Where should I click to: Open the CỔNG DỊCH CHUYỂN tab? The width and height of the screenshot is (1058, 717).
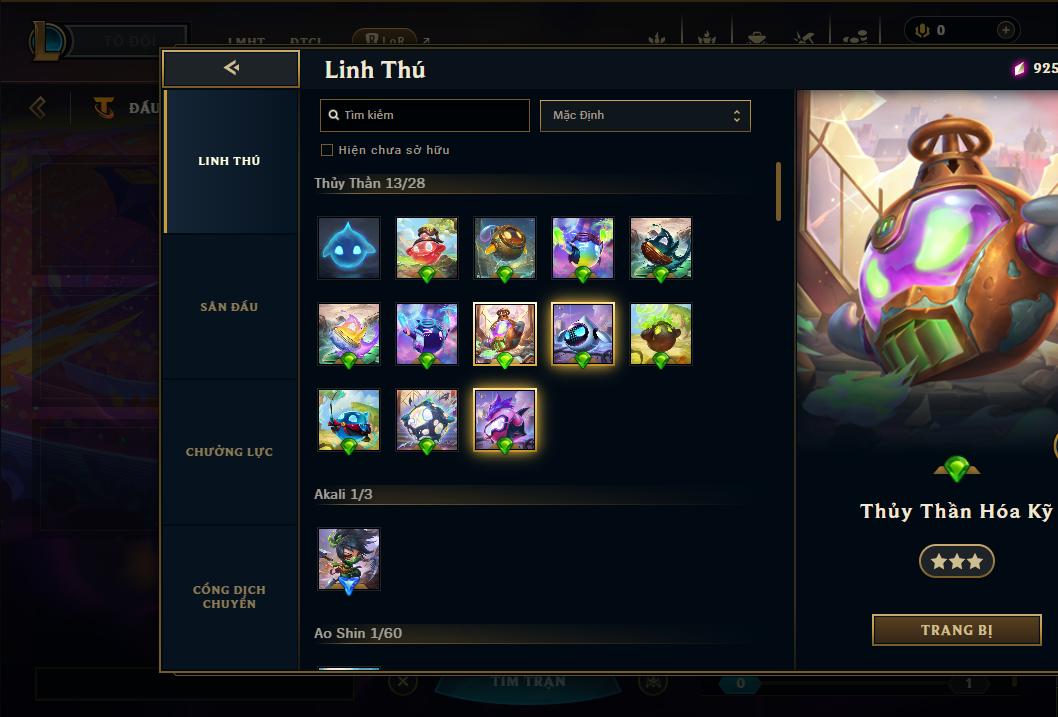(x=231, y=597)
